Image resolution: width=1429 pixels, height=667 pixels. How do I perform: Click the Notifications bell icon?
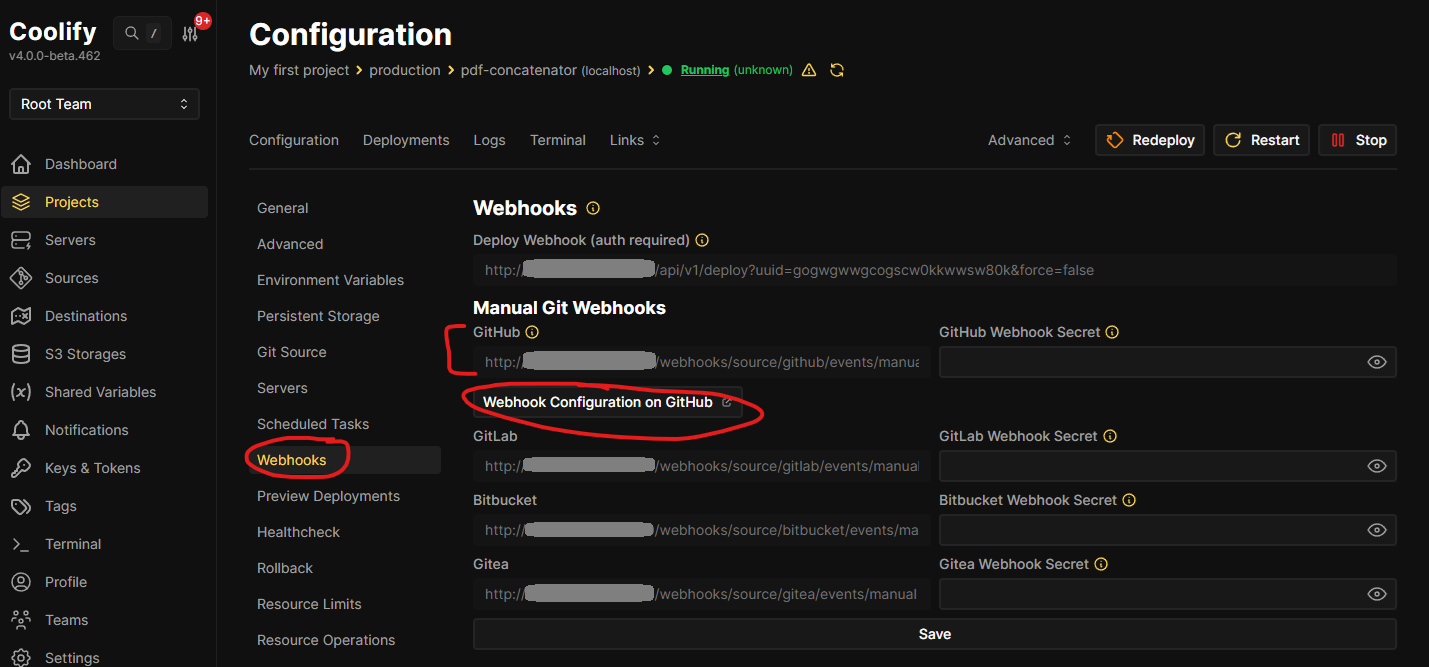(21, 430)
